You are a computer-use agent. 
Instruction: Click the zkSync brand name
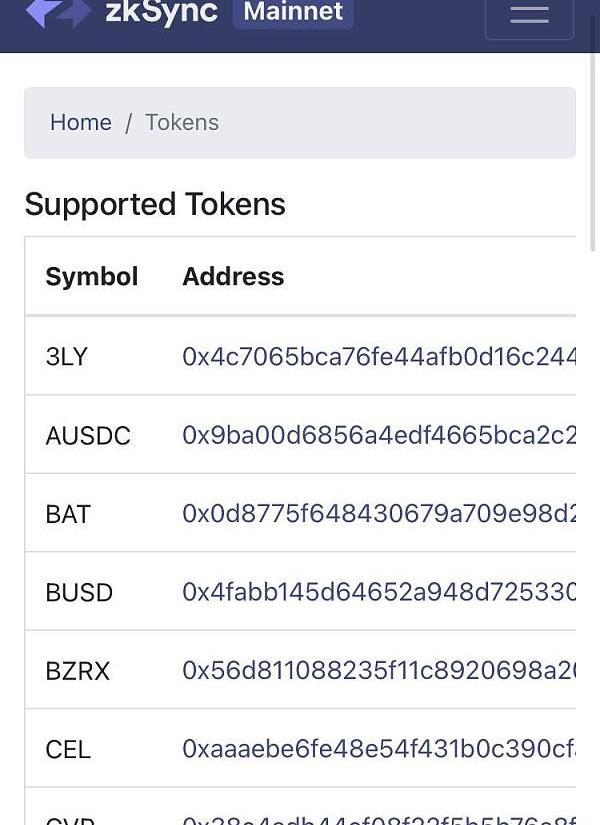pyautogui.click(x=161, y=12)
